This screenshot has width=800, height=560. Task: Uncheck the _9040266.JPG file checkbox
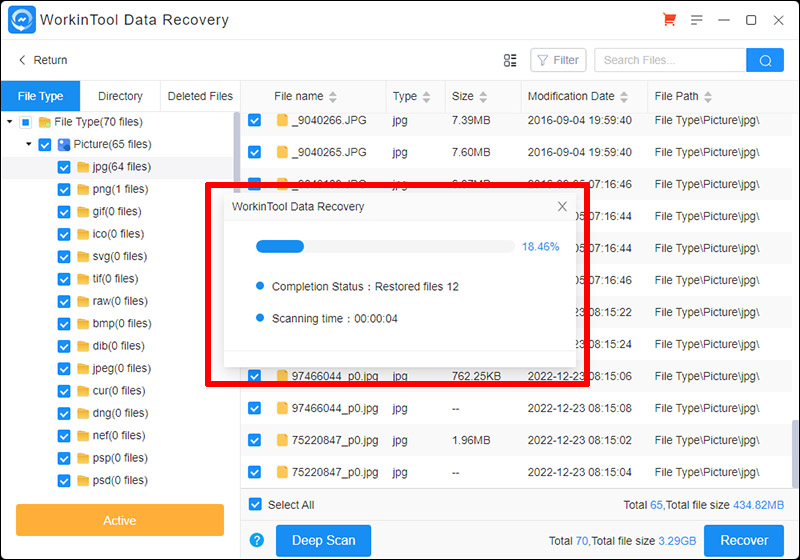(255, 120)
